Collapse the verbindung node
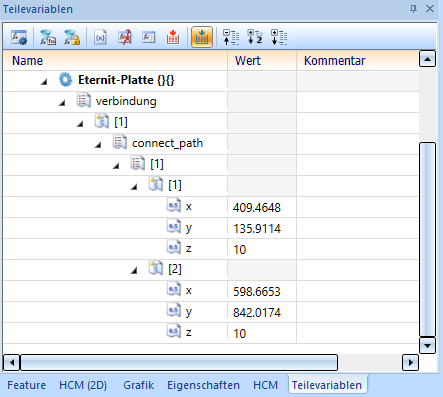Image resolution: width=443 pixels, height=397 pixels. point(62,103)
